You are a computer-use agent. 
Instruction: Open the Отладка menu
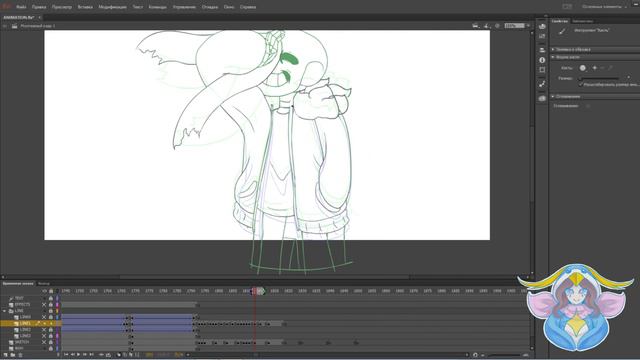click(x=210, y=7)
